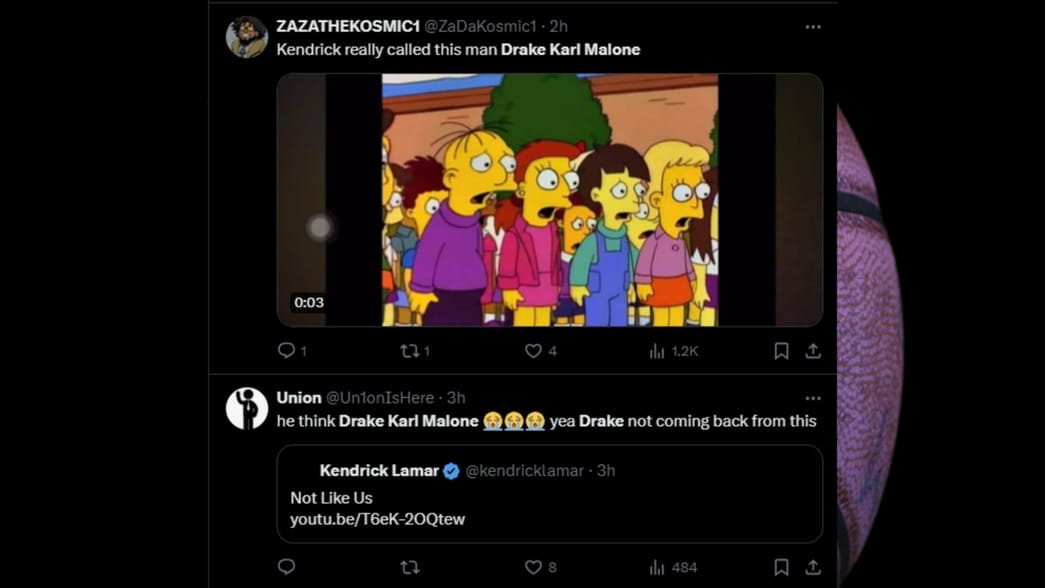This screenshot has width=1045, height=588.
Task: Share Union's tweet
Action: (x=813, y=567)
